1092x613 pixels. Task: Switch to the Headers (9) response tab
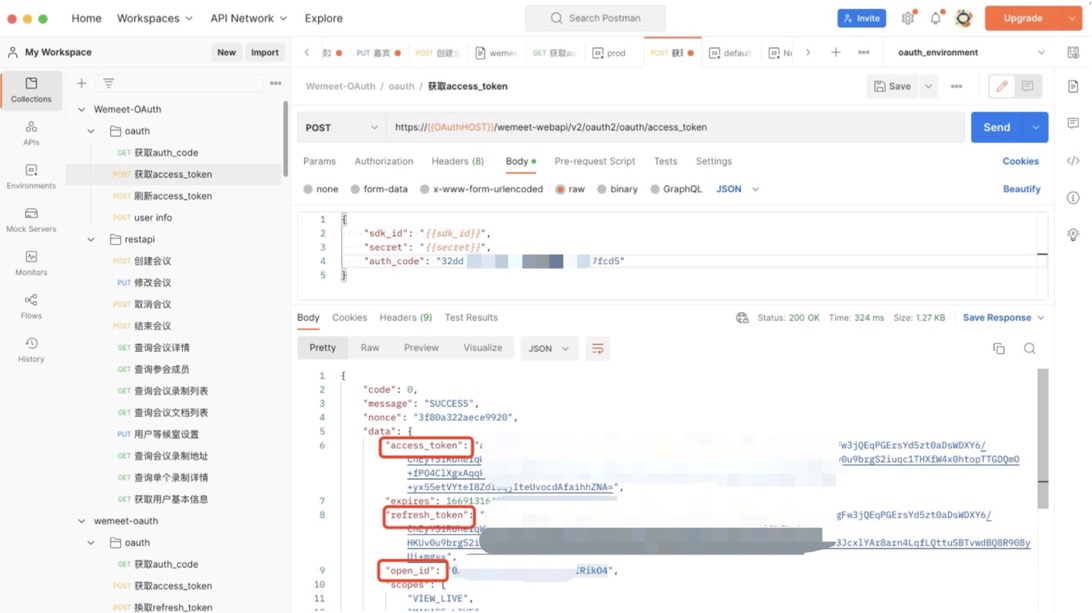click(405, 318)
